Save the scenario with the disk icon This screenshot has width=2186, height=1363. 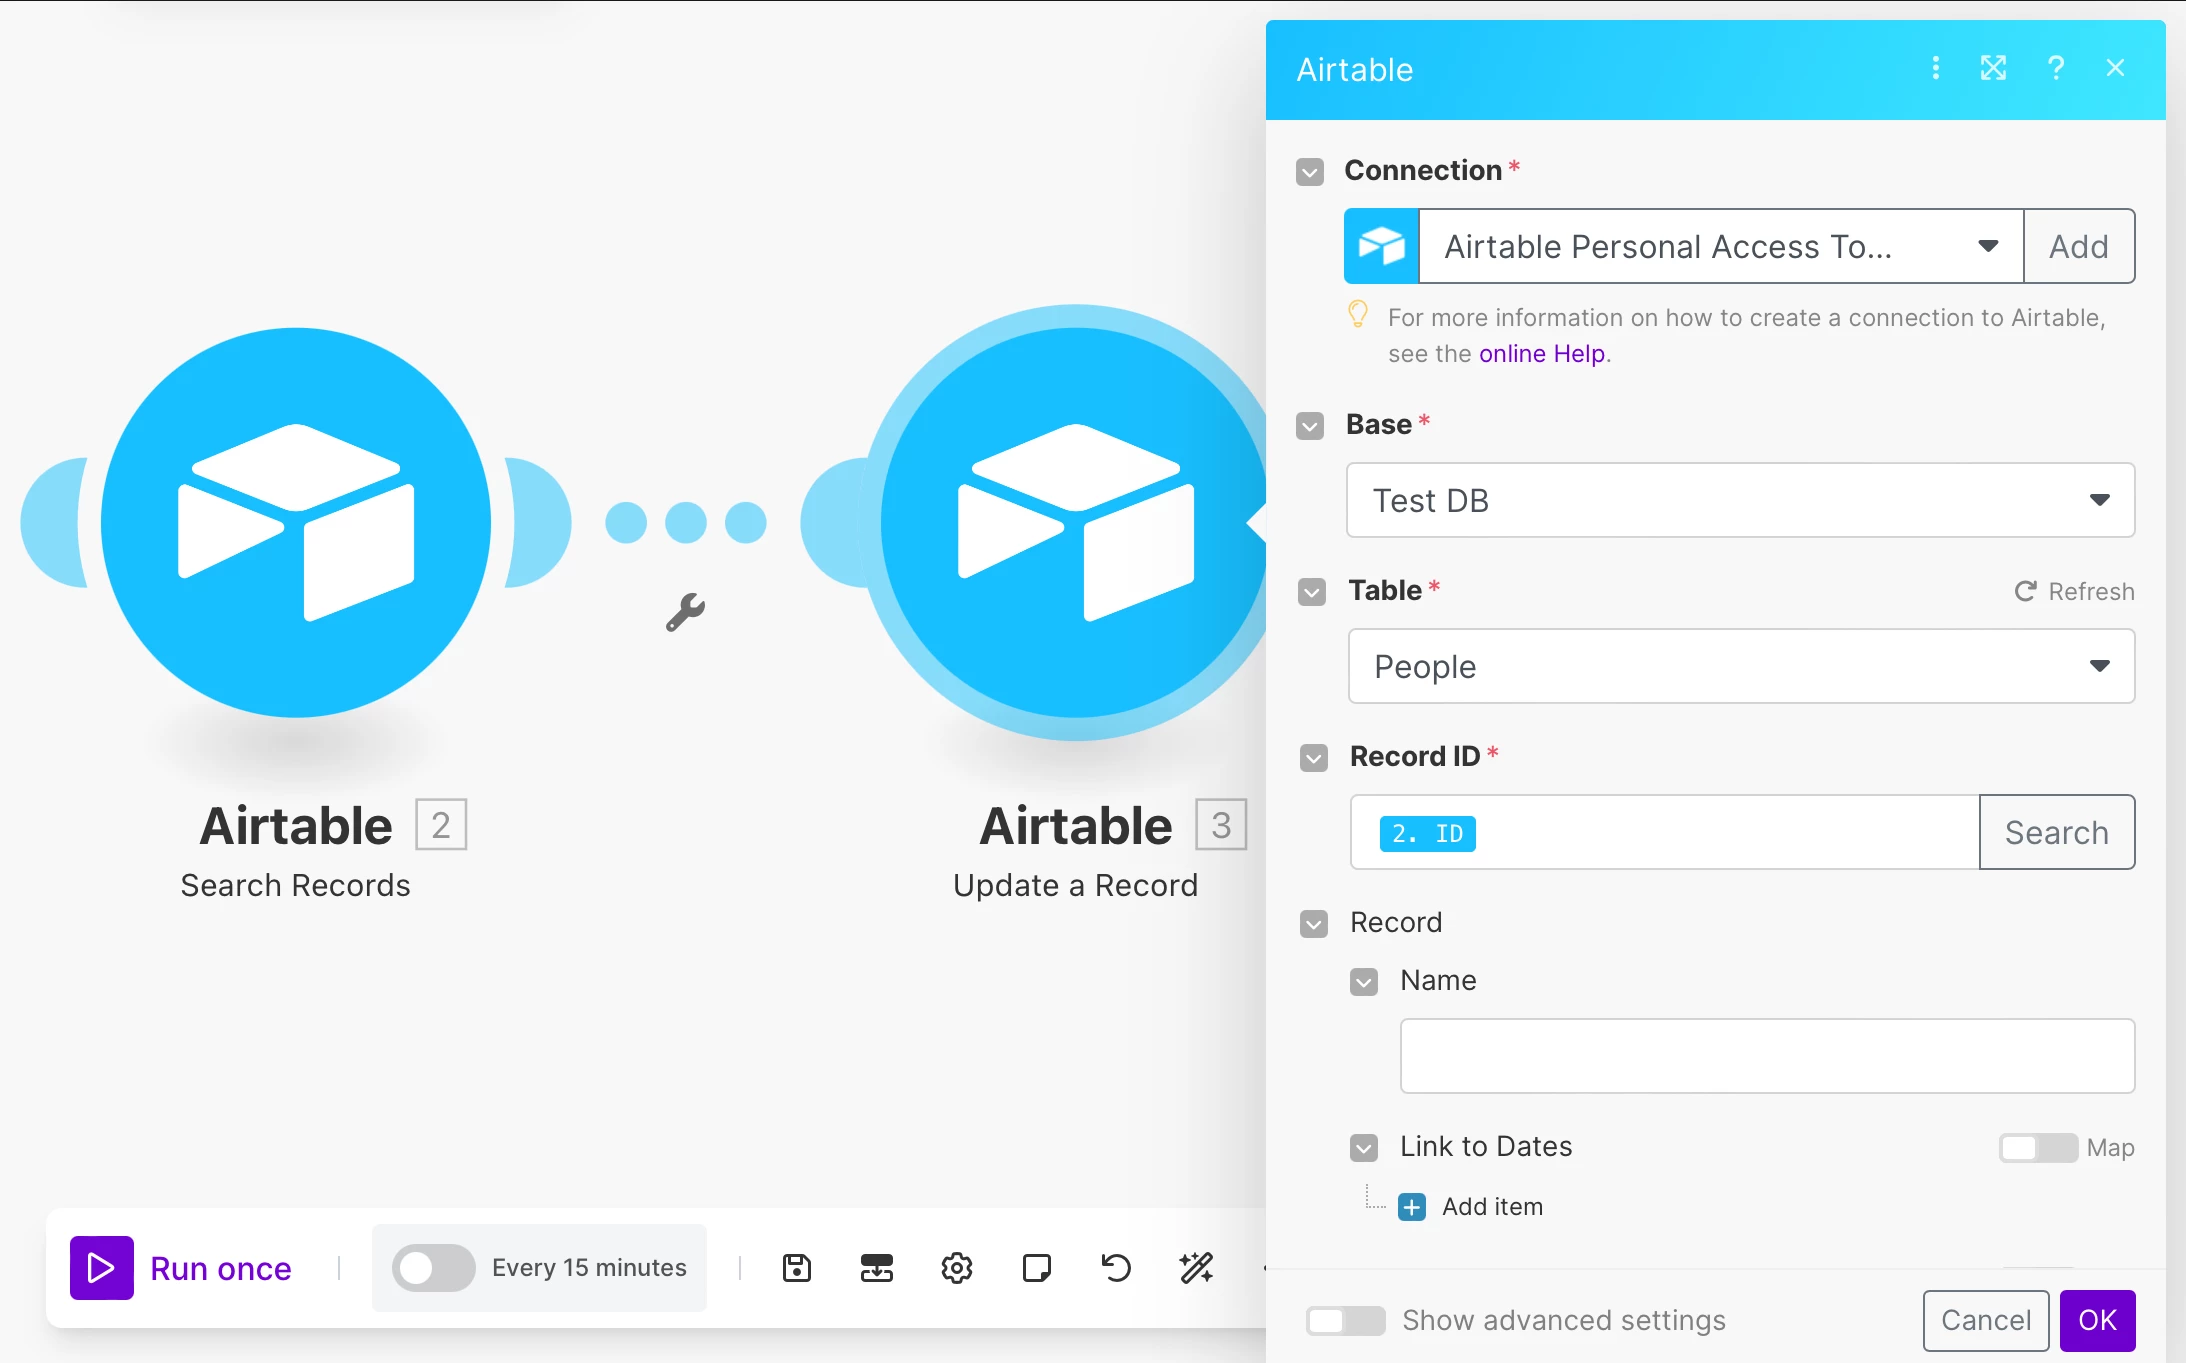pos(797,1268)
